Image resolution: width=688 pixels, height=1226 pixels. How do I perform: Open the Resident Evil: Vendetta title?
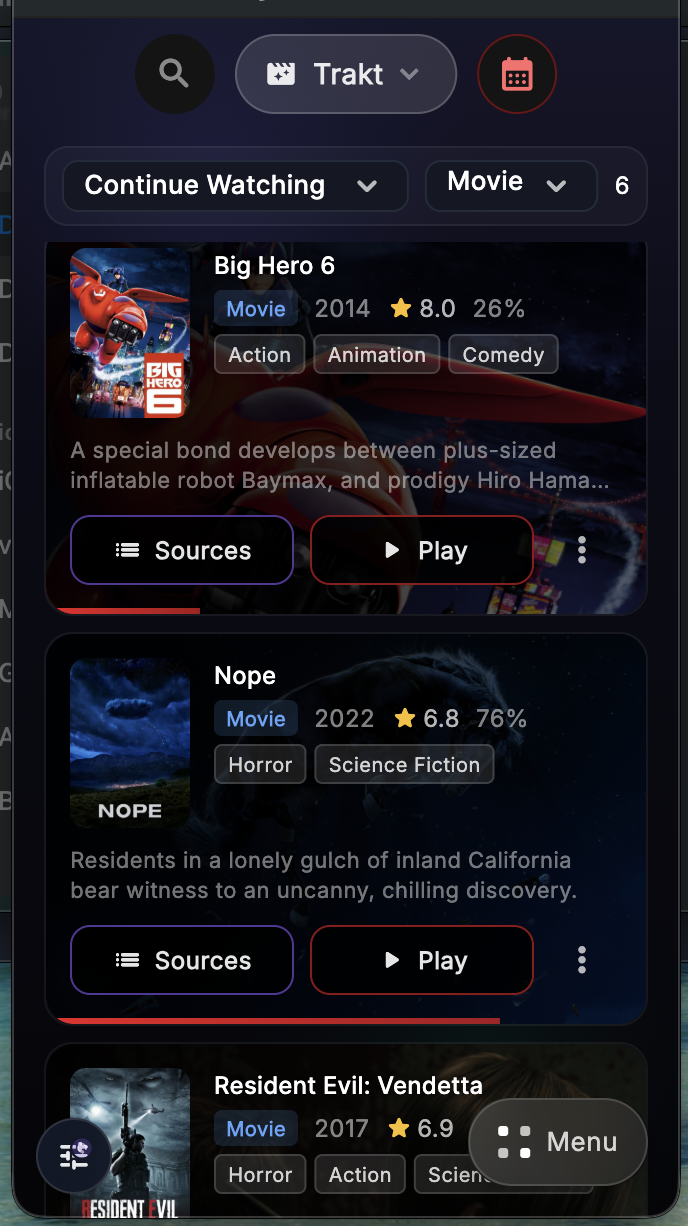[x=348, y=1086]
